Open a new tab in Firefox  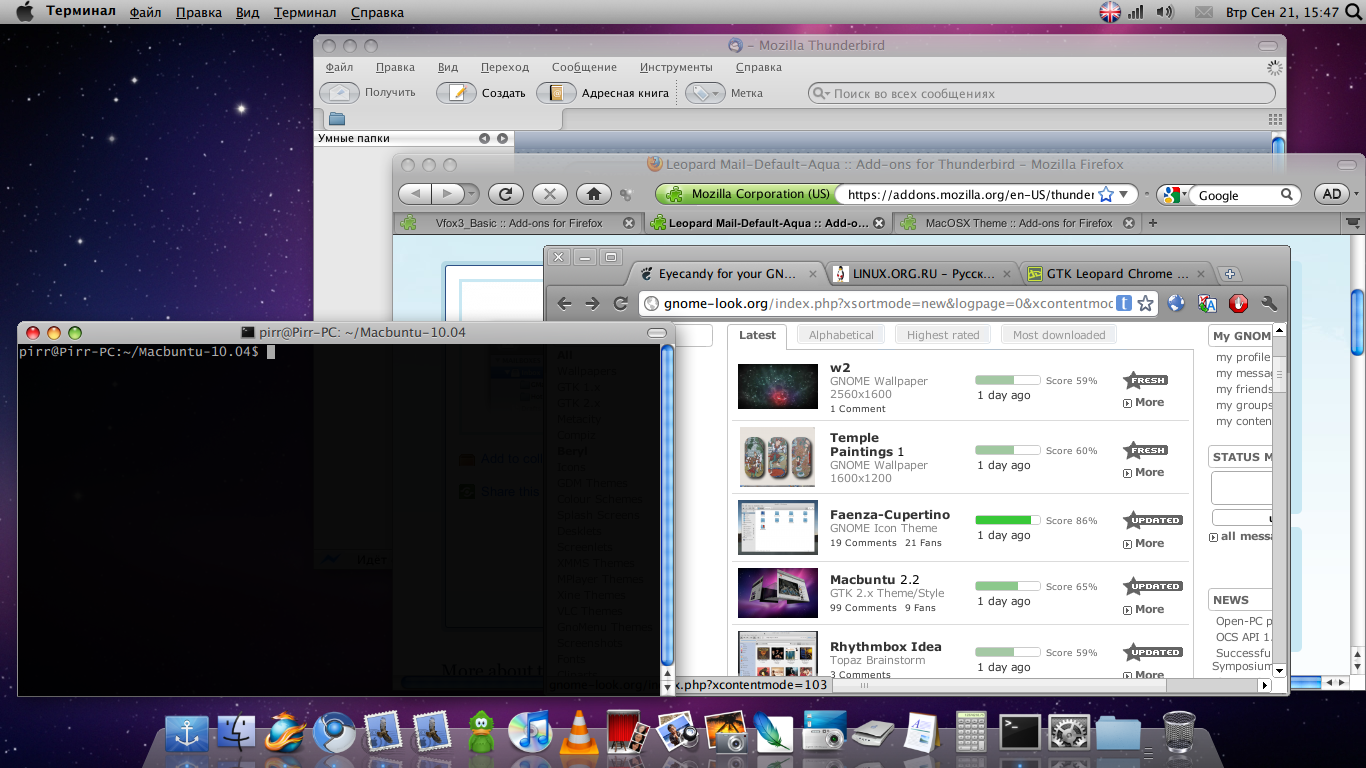[1153, 223]
